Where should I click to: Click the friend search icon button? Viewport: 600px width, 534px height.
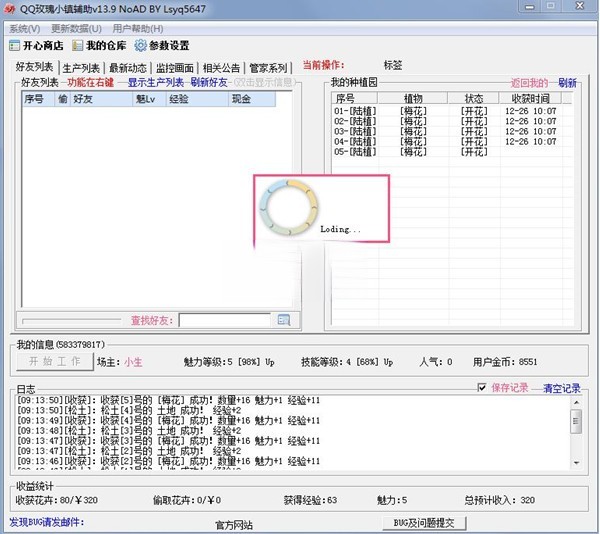[x=283, y=320]
